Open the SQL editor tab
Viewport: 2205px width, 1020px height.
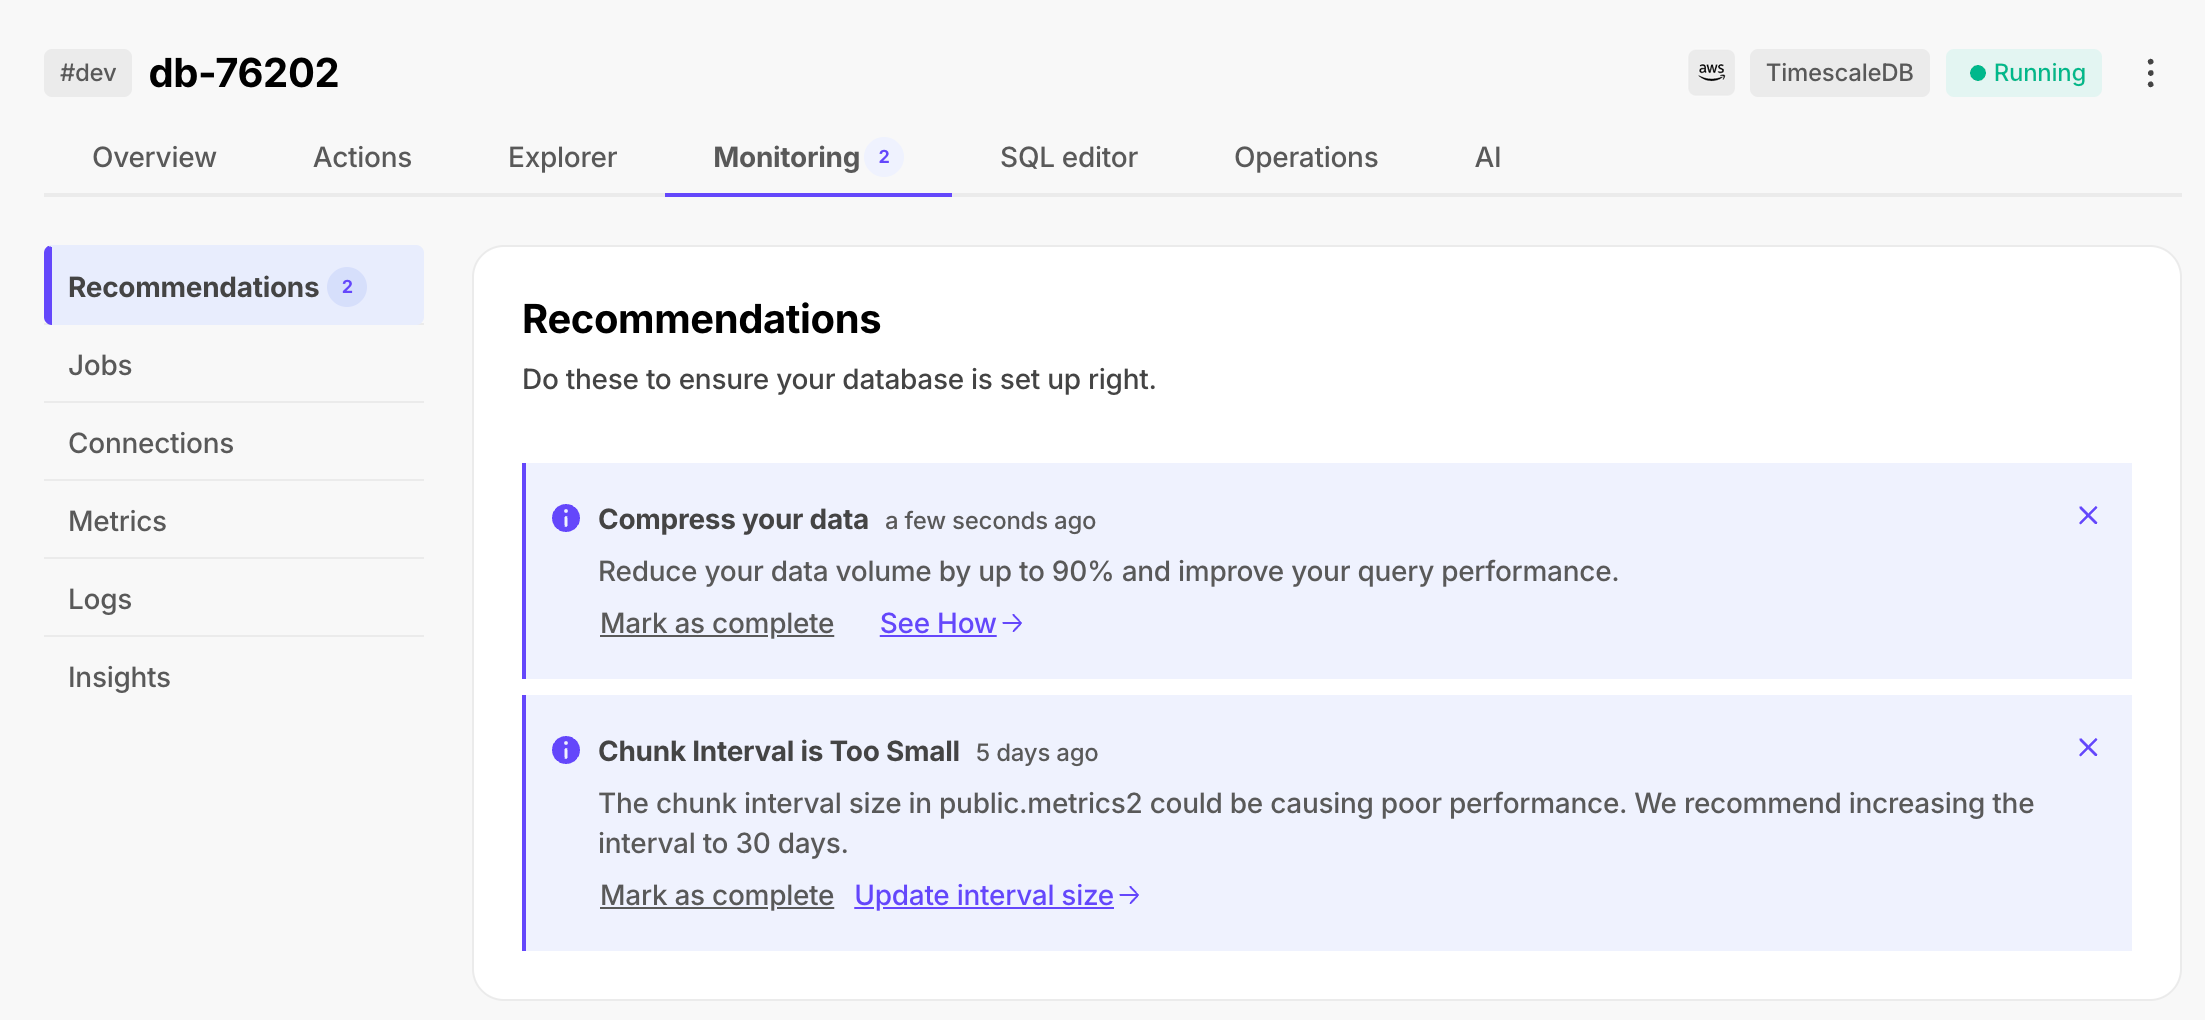[x=1068, y=158]
